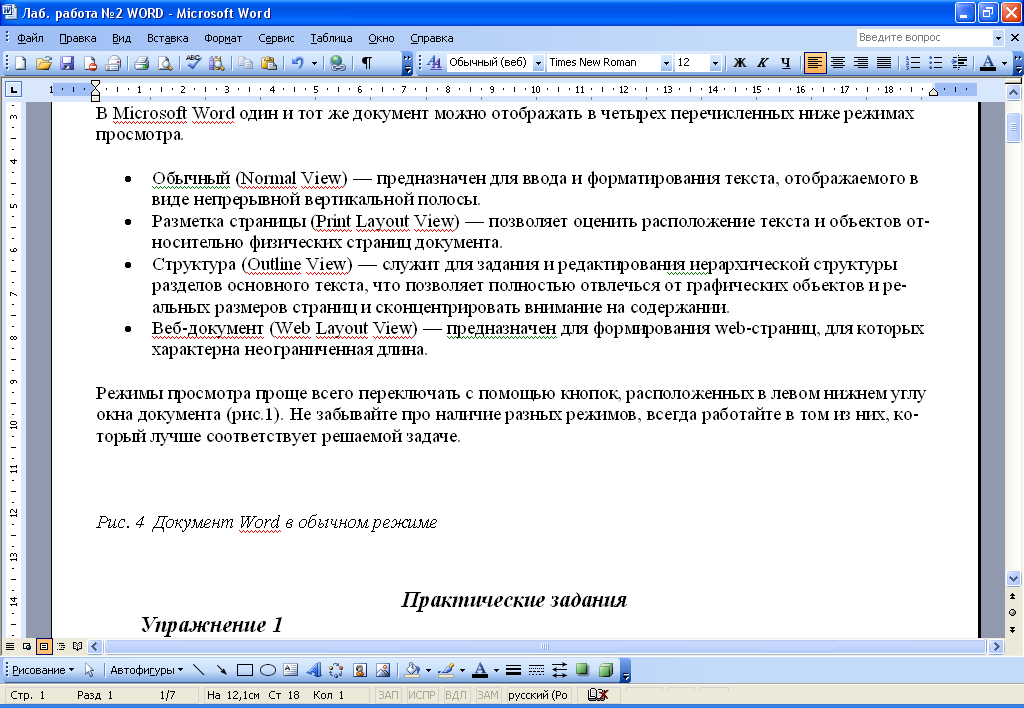This screenshot has width=1024, height=708.
Task: Open the Вид menu
Action: (121, 38)
